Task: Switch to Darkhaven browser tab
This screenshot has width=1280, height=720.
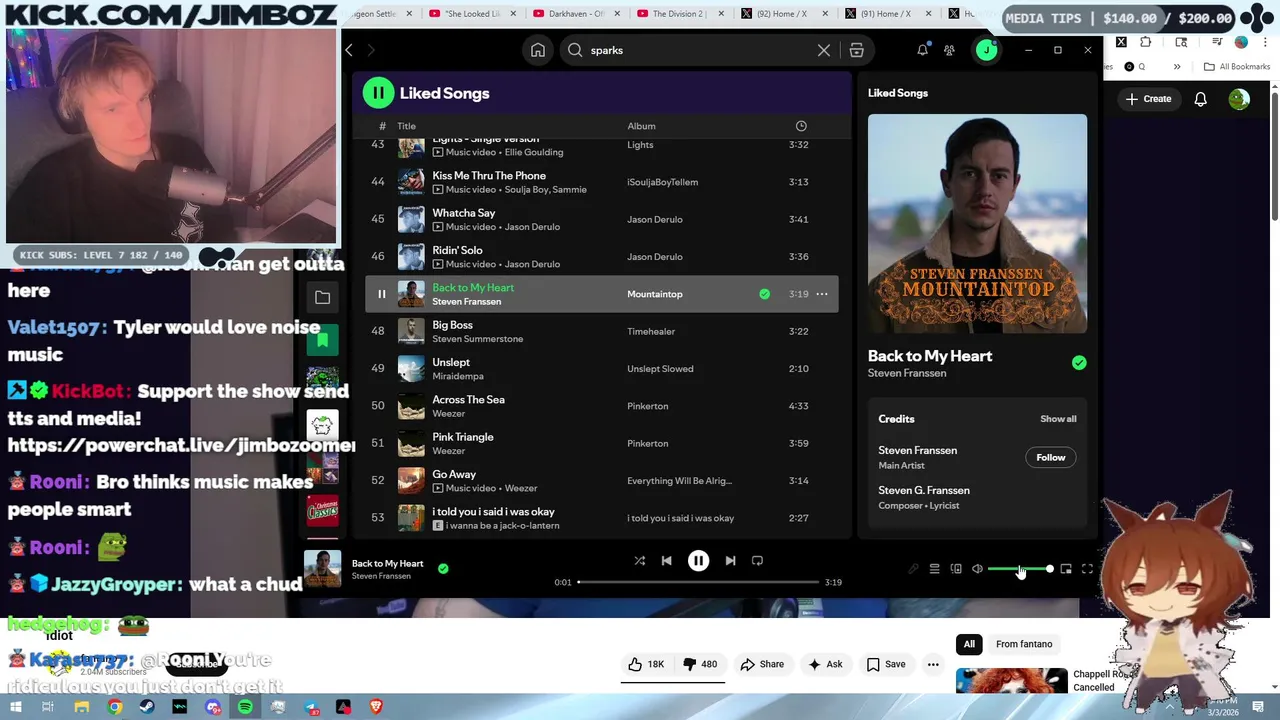Action: [x=575, y=14]
